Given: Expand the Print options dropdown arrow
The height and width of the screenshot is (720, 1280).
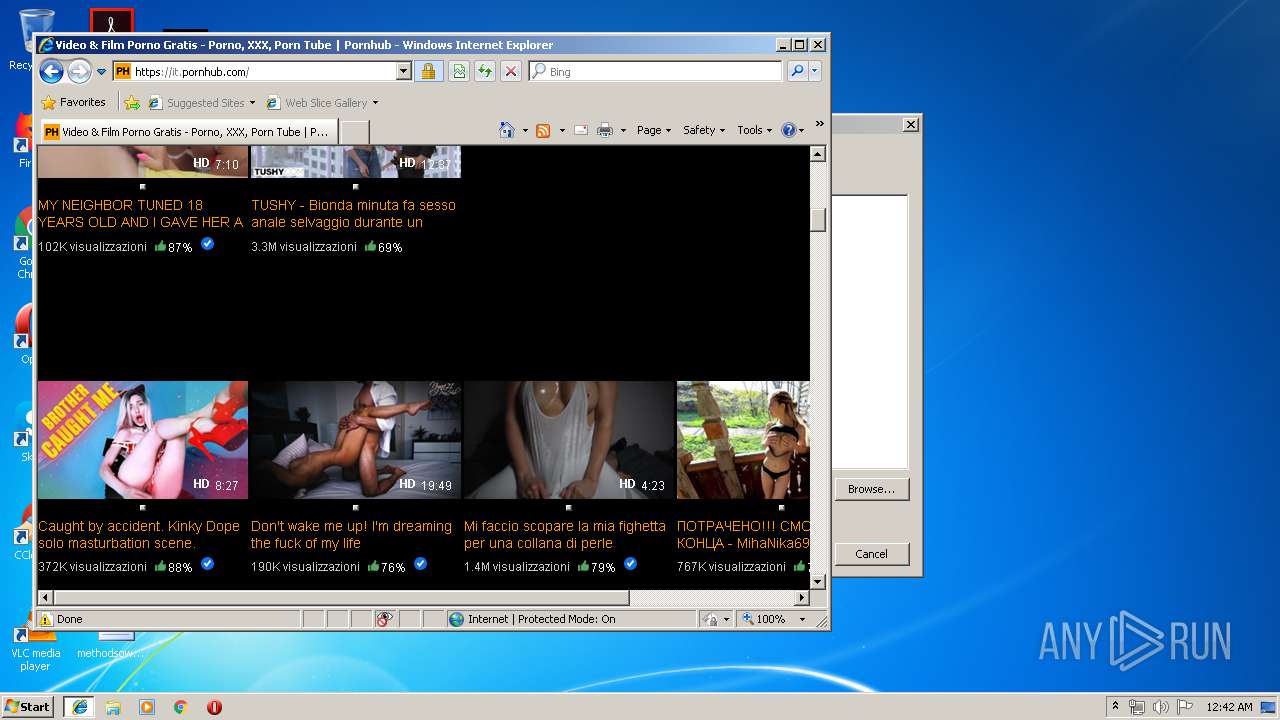Looking at the screenshot, I should 623,131.
